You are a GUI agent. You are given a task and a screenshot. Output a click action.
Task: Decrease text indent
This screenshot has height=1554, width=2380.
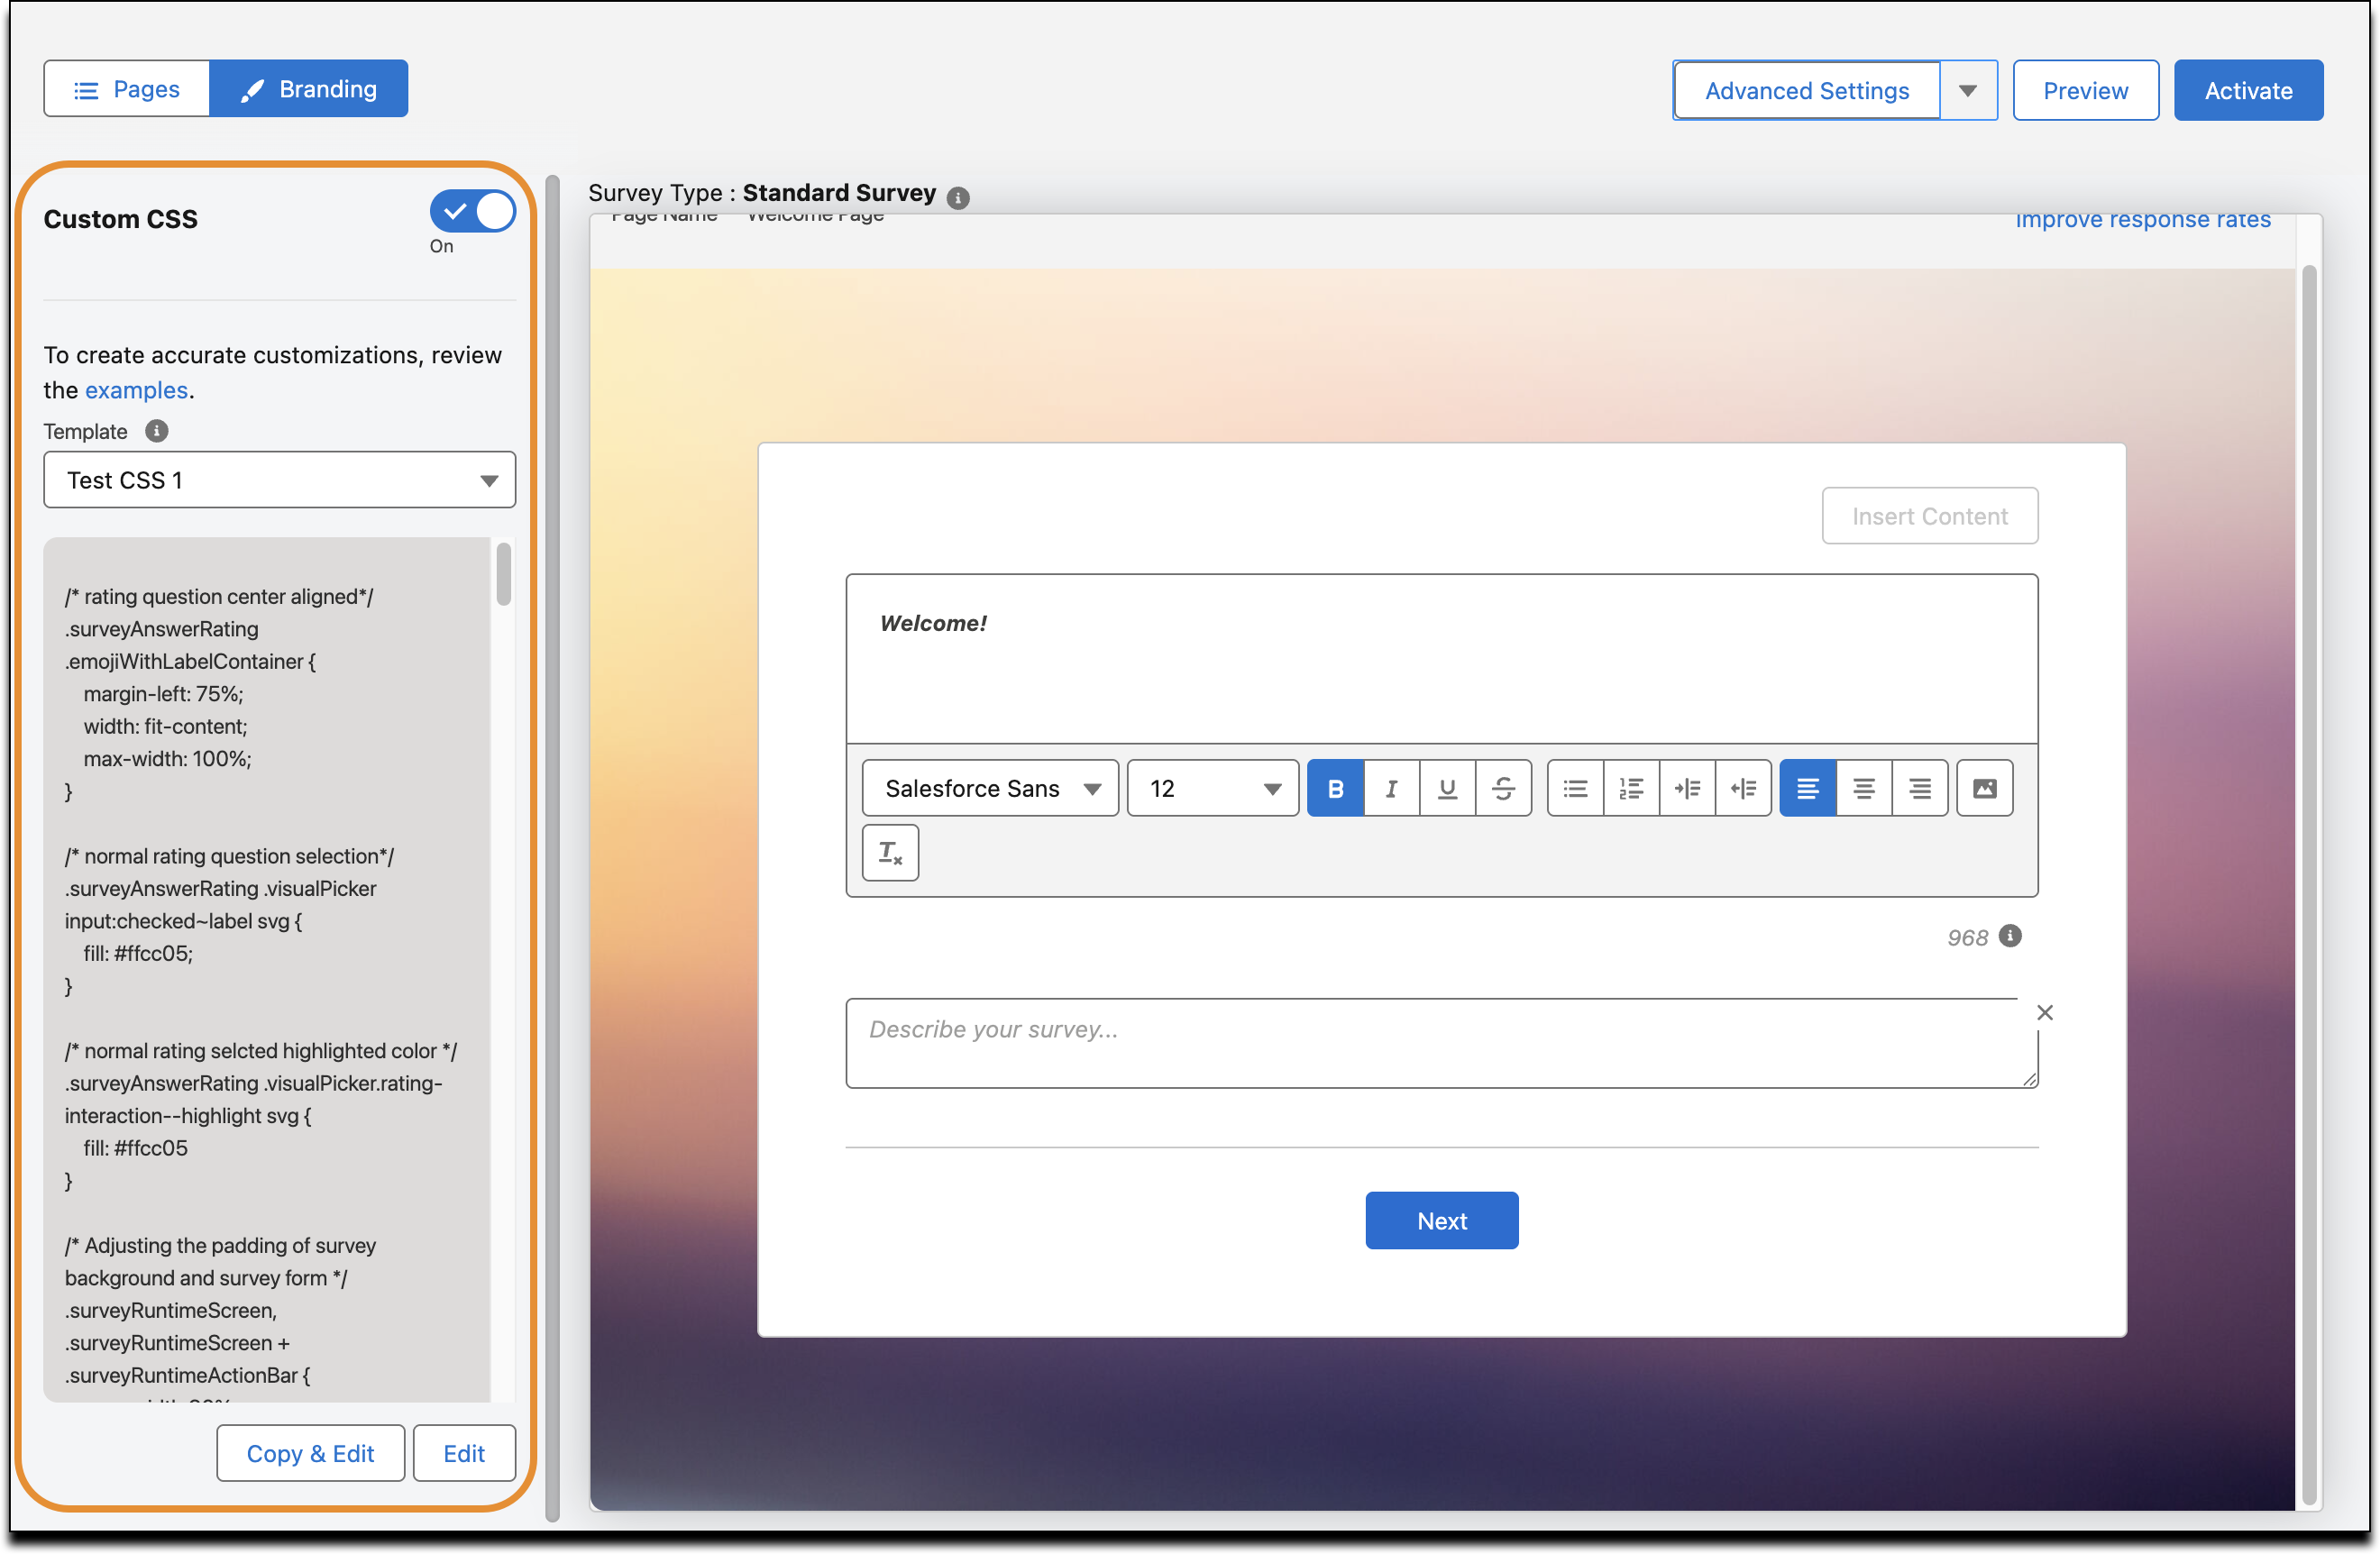coord(1743,788)
